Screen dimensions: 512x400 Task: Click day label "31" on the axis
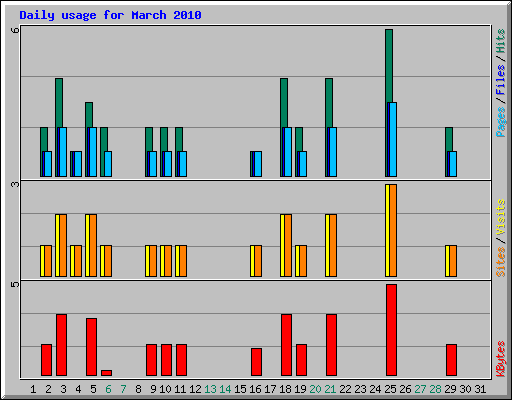(x=480, y=389)
